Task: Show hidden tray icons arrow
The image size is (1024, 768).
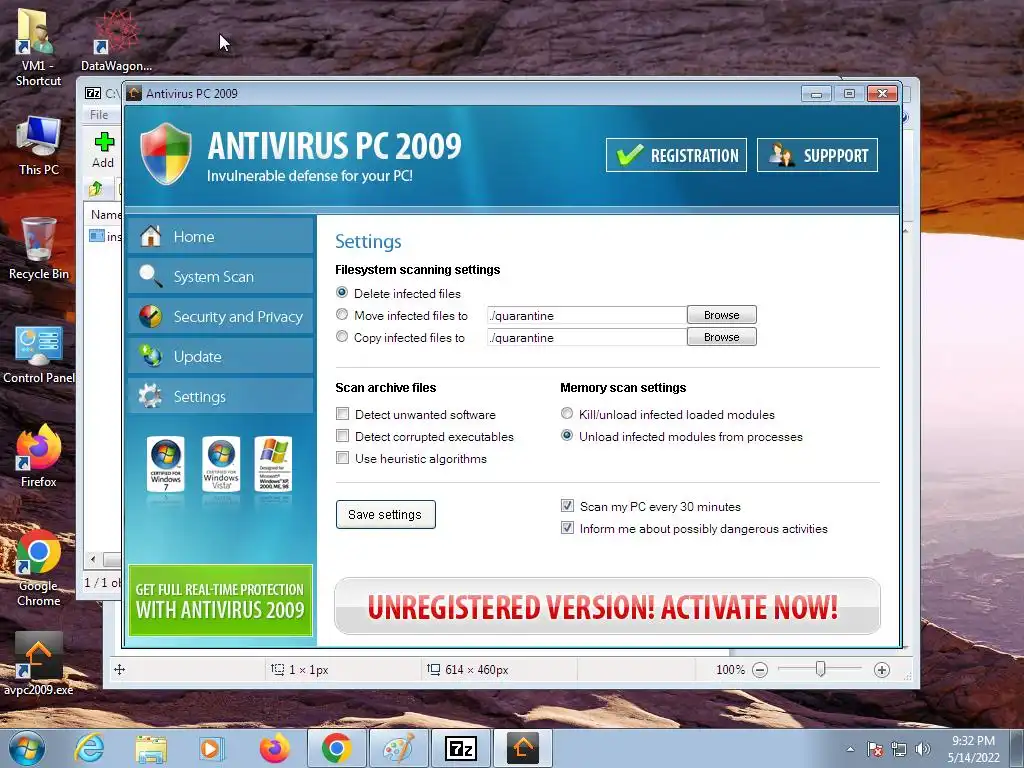Action: point(850,749)
